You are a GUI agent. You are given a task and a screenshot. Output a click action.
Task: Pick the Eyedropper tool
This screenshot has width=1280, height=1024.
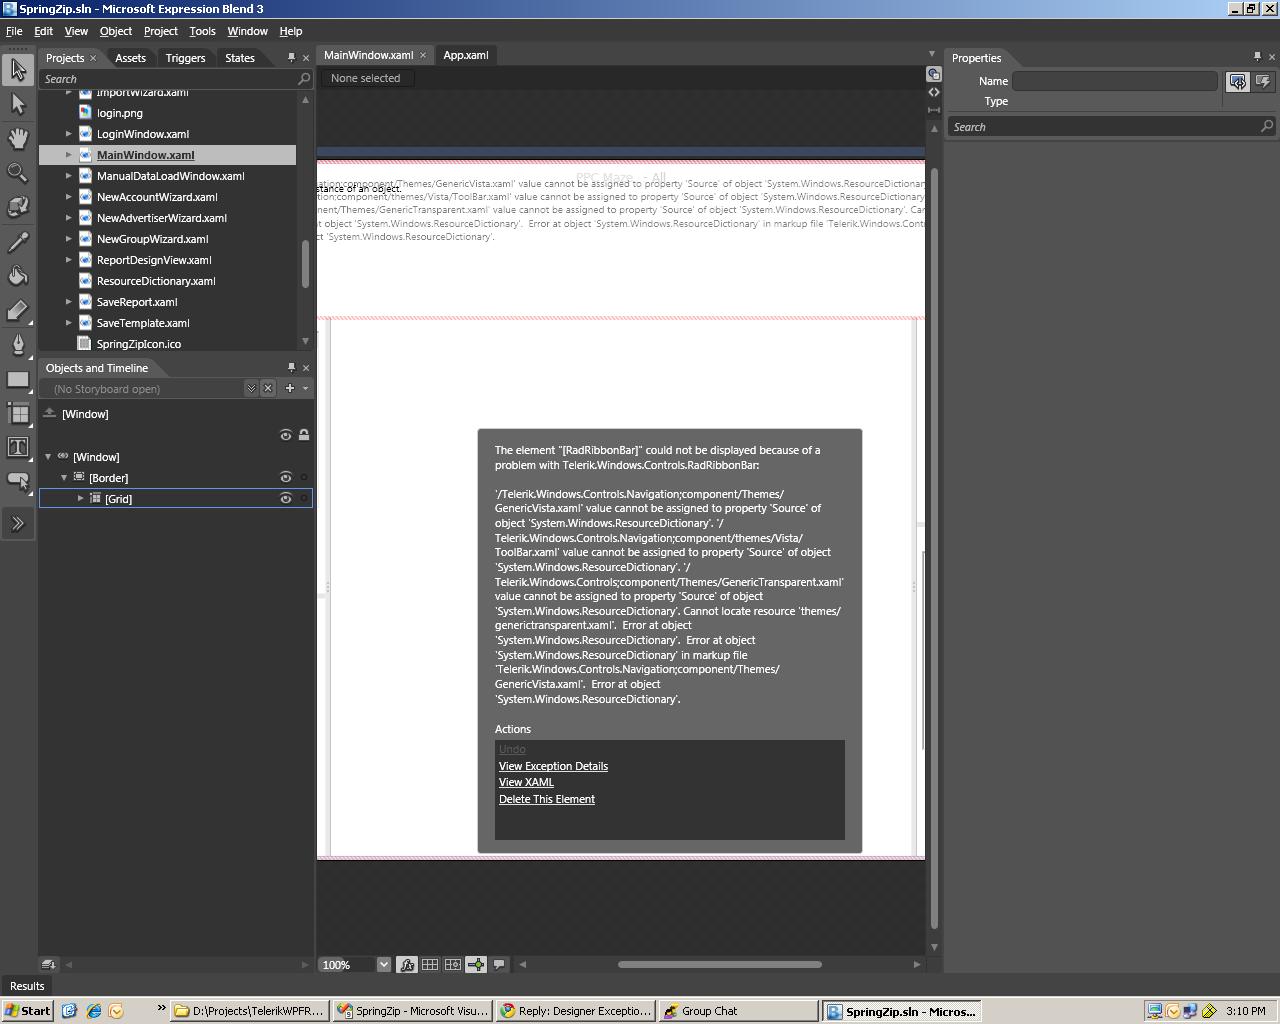point(18,242)
